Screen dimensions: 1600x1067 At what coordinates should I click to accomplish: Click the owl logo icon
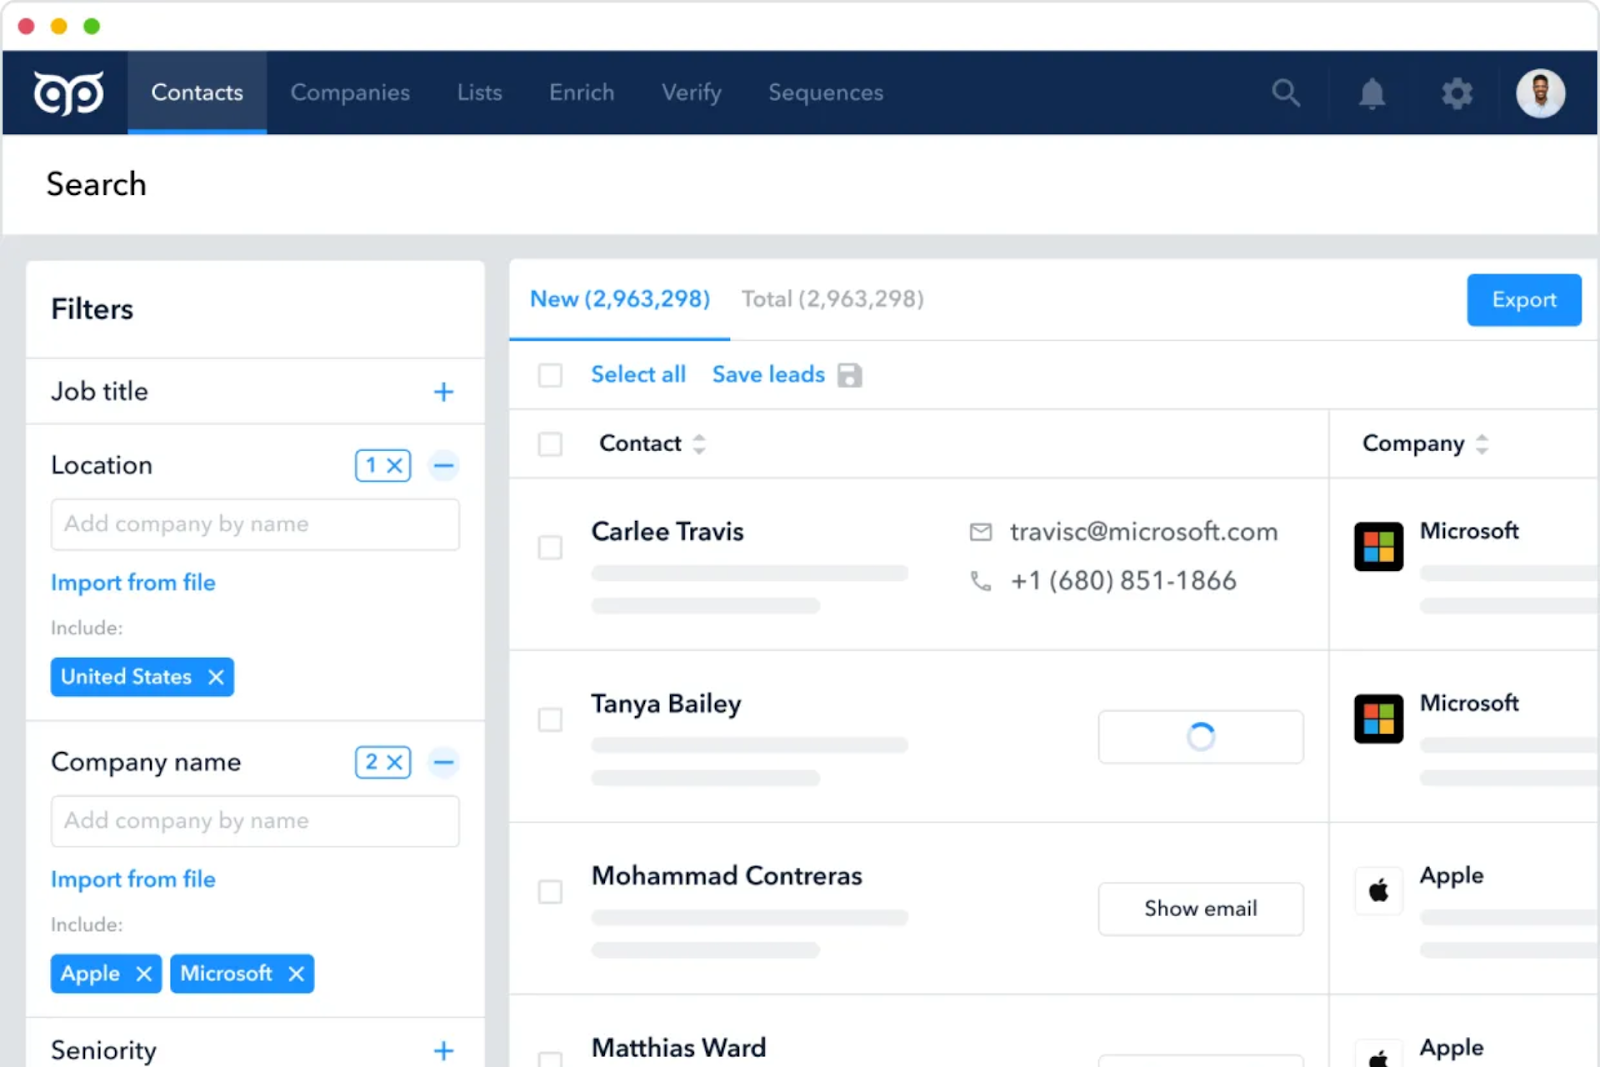tap(68, 93)
